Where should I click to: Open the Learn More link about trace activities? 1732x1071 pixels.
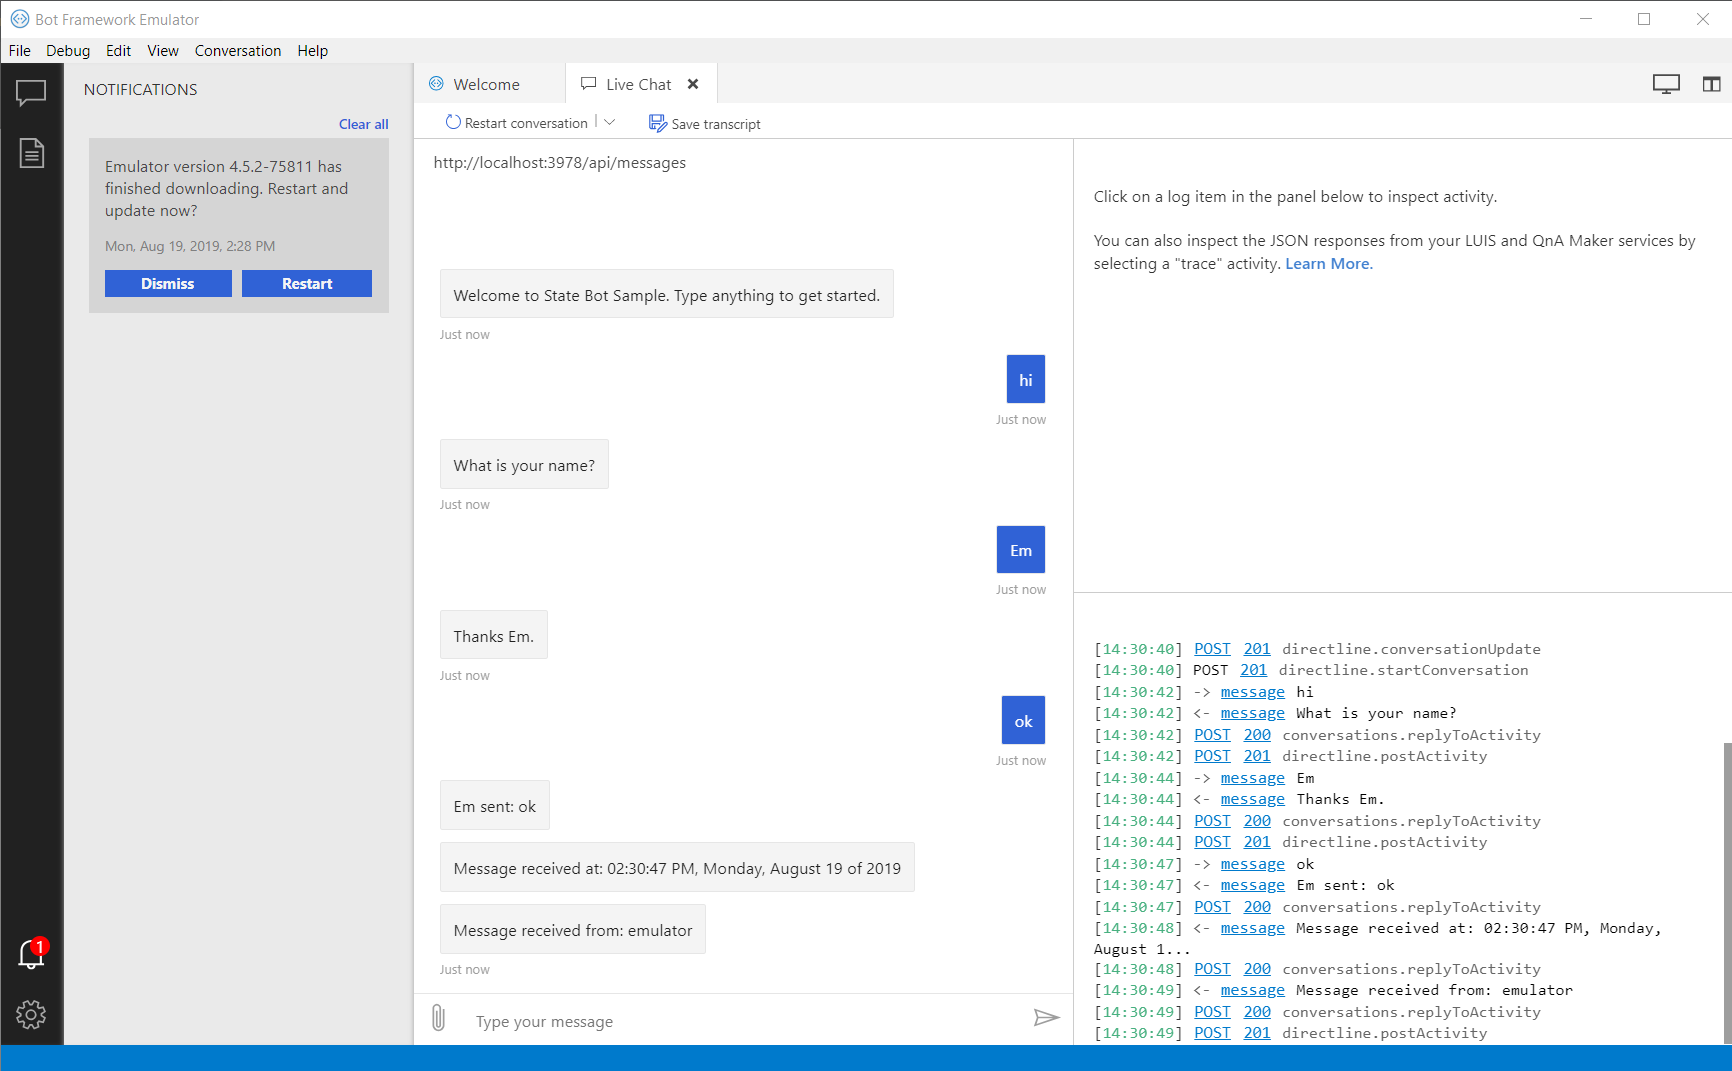click(x=1327, y=263)
